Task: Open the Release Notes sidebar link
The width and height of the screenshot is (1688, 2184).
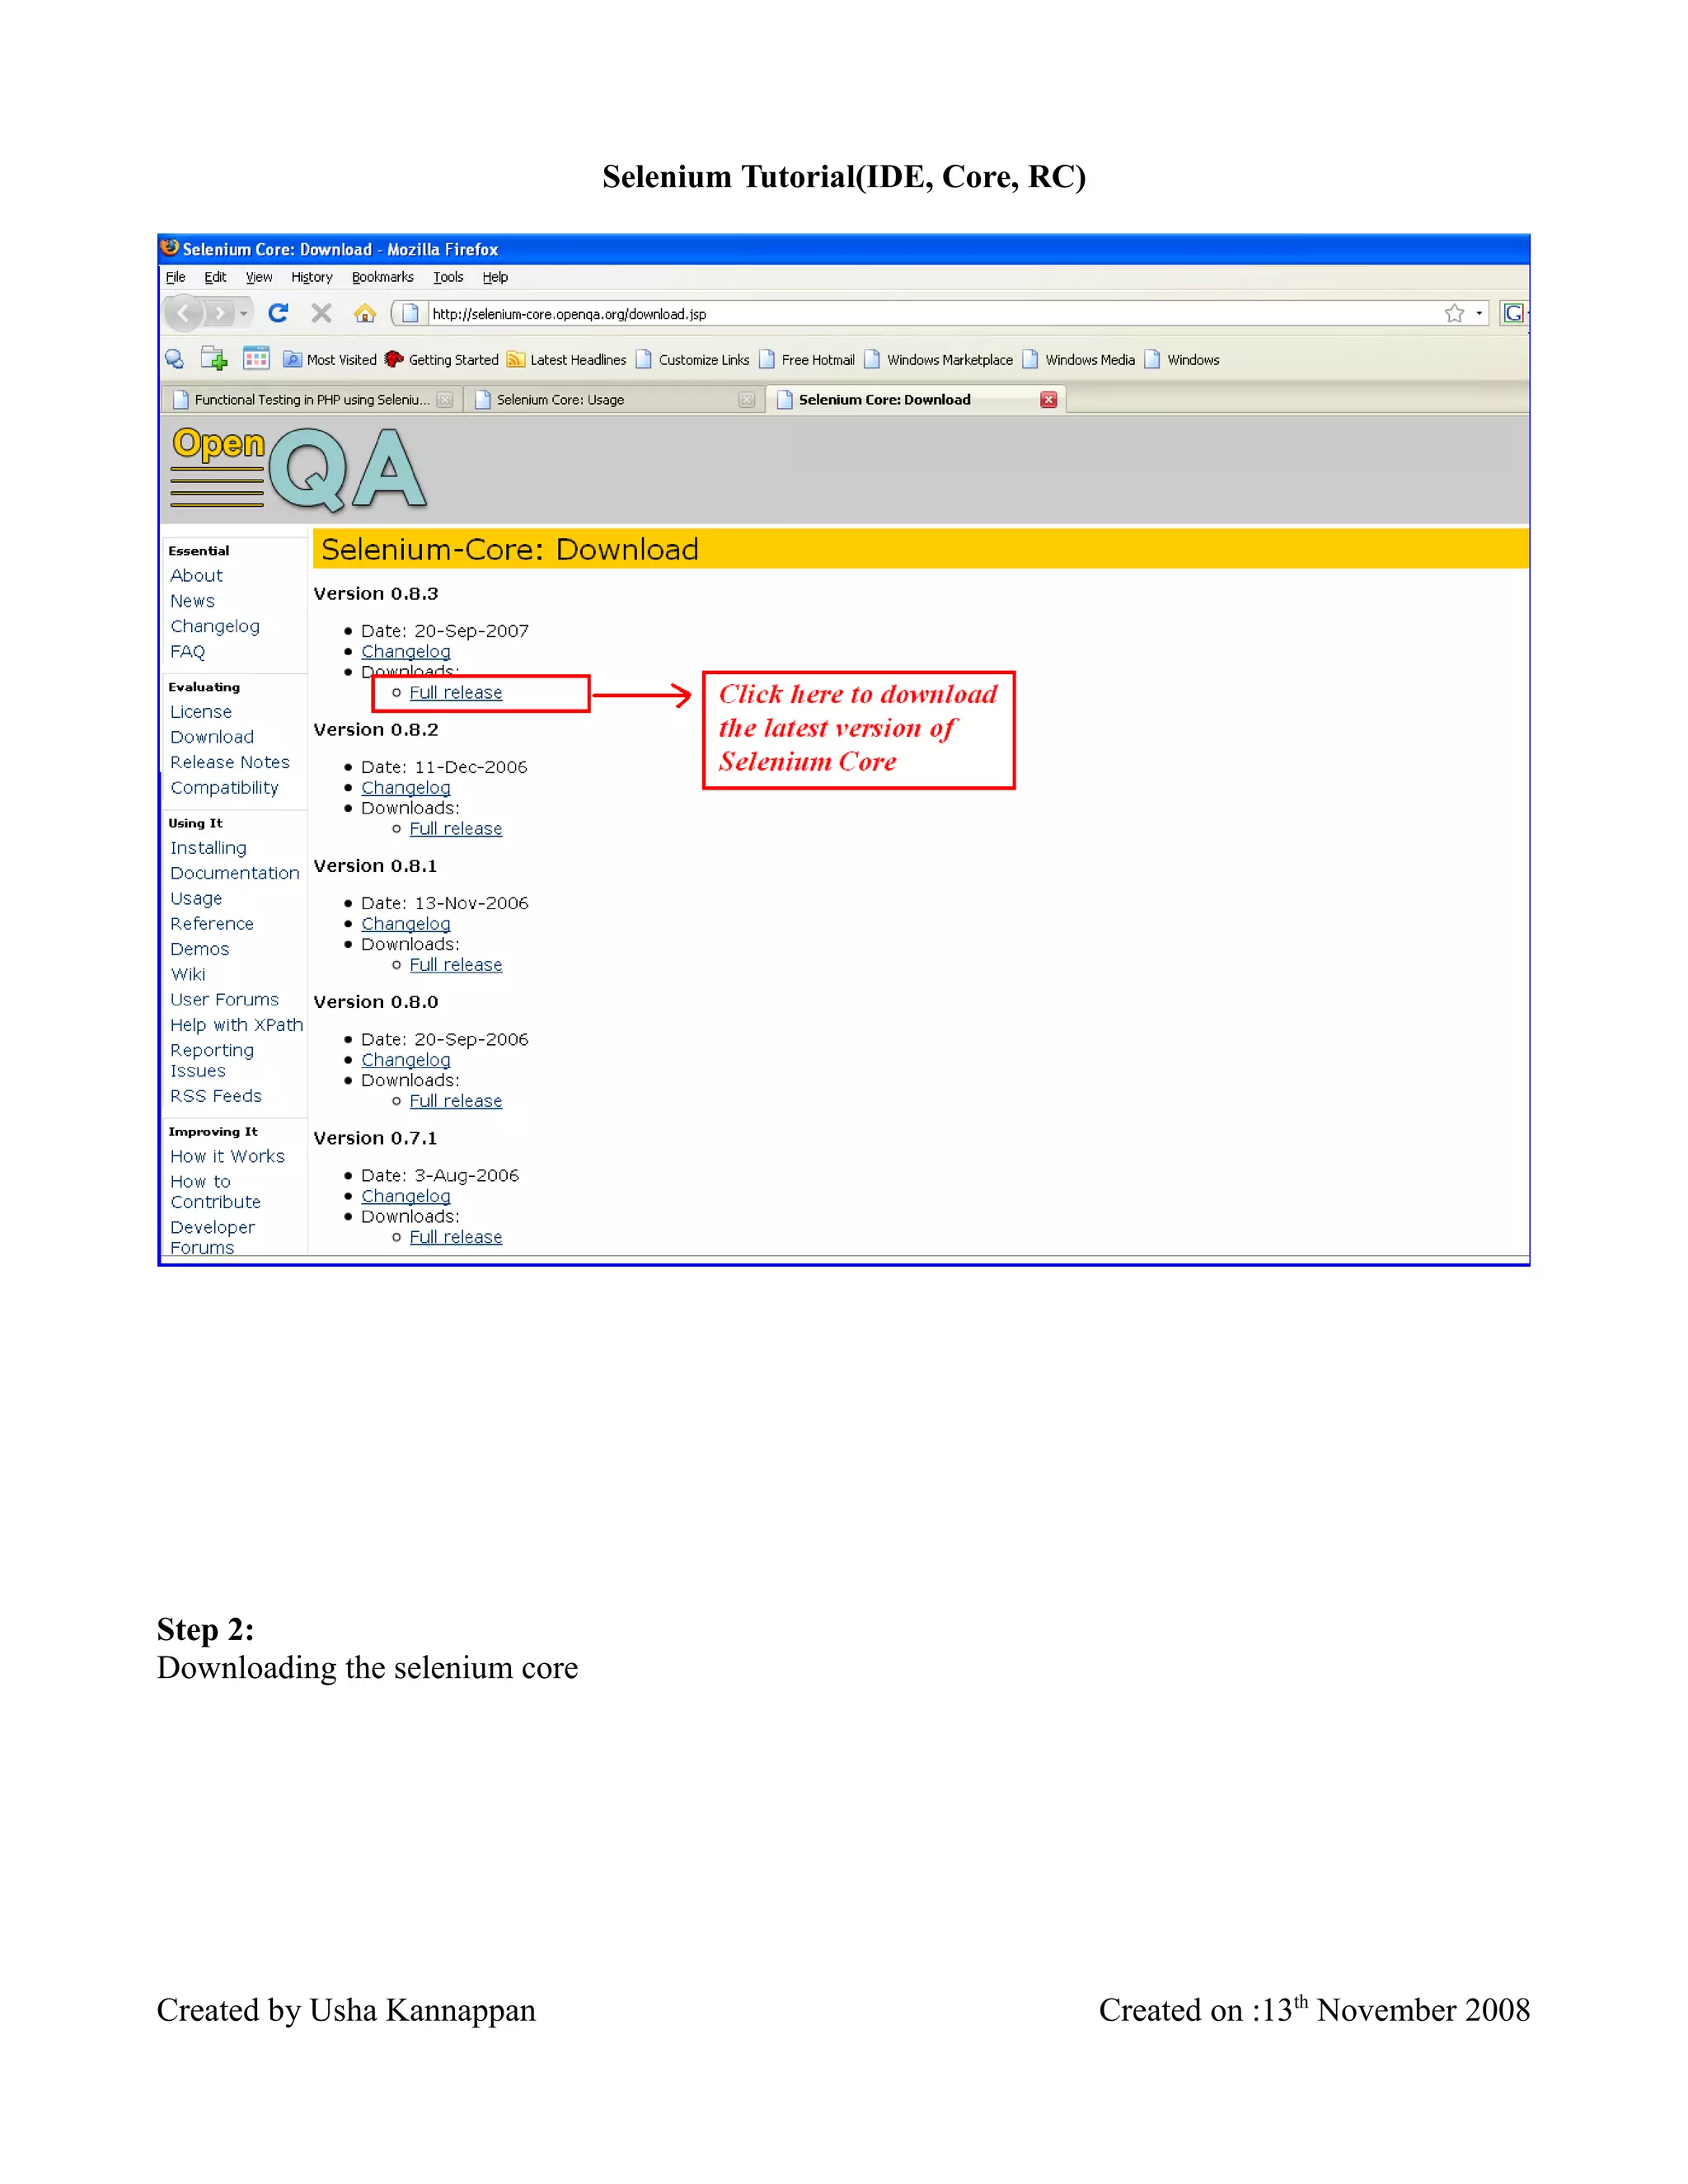Action: coord(229,762)
